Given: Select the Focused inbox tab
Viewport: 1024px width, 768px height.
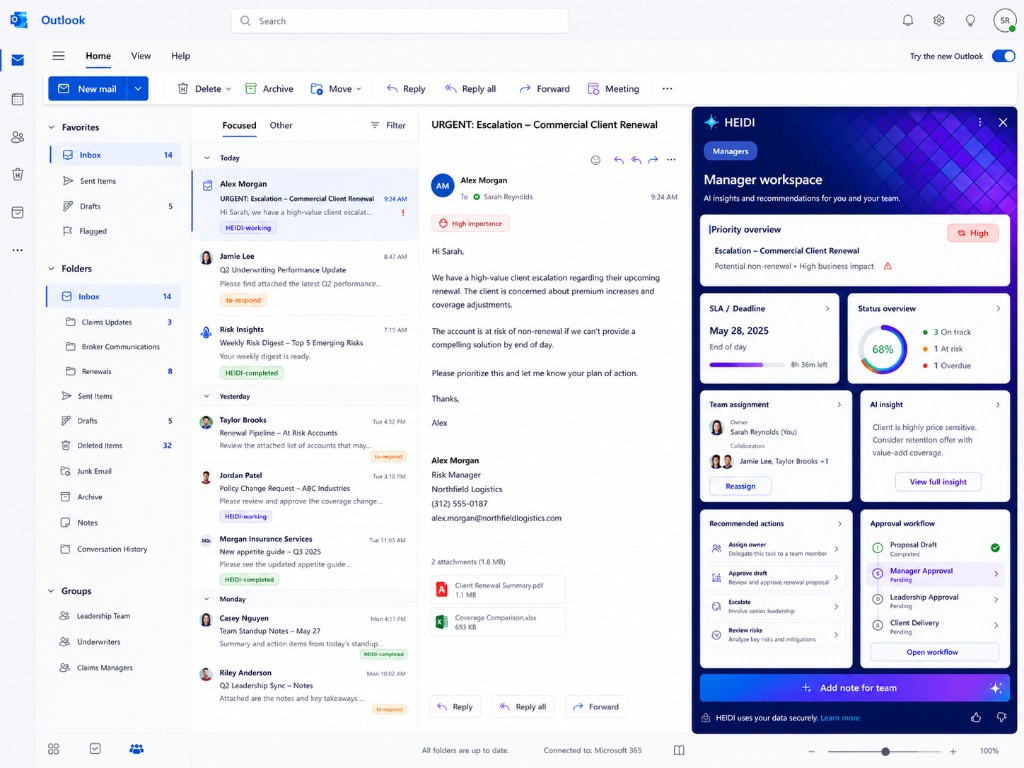Looking at the screenshot, I should click(239, 125).
